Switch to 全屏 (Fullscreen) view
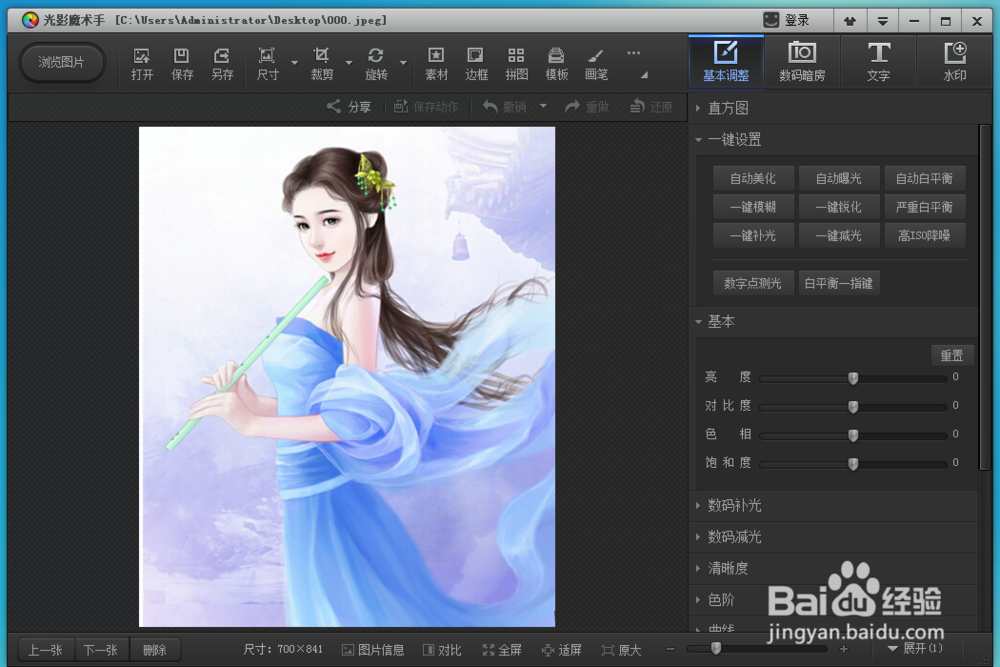 502,650
